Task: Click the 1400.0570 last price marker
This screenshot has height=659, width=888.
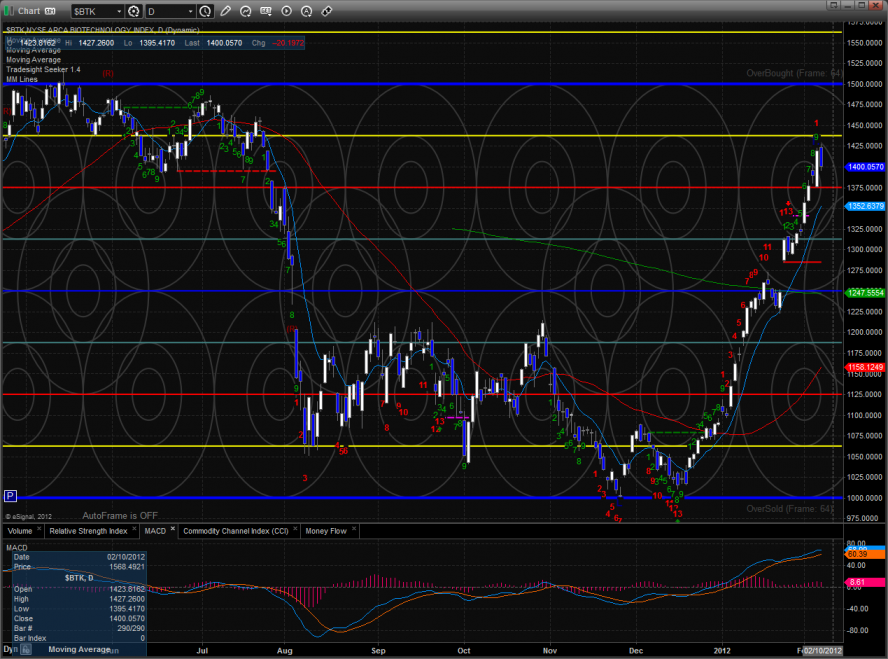Action: [x=865, y=167]
